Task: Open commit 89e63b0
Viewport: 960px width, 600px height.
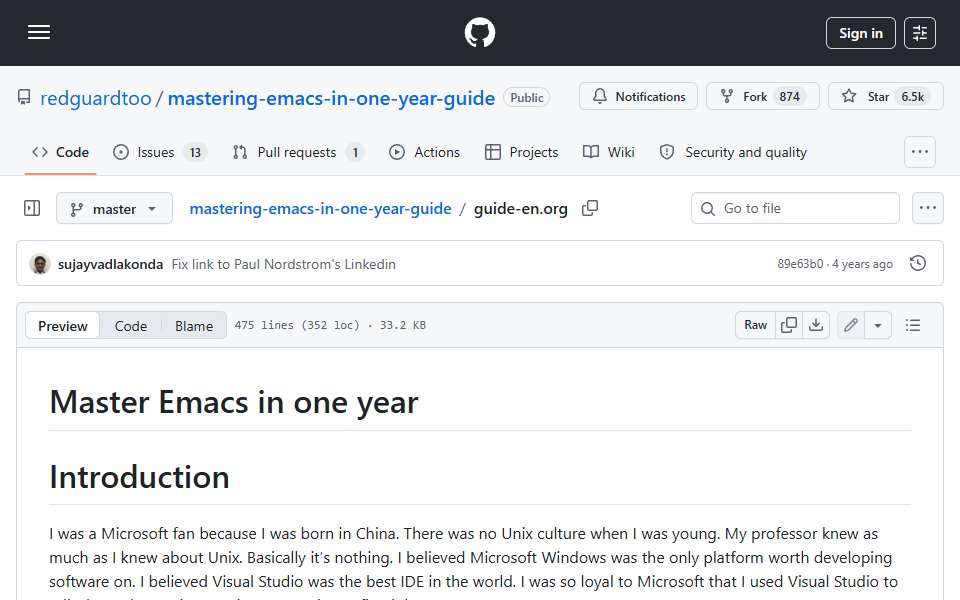Action: tap(800, 264)
